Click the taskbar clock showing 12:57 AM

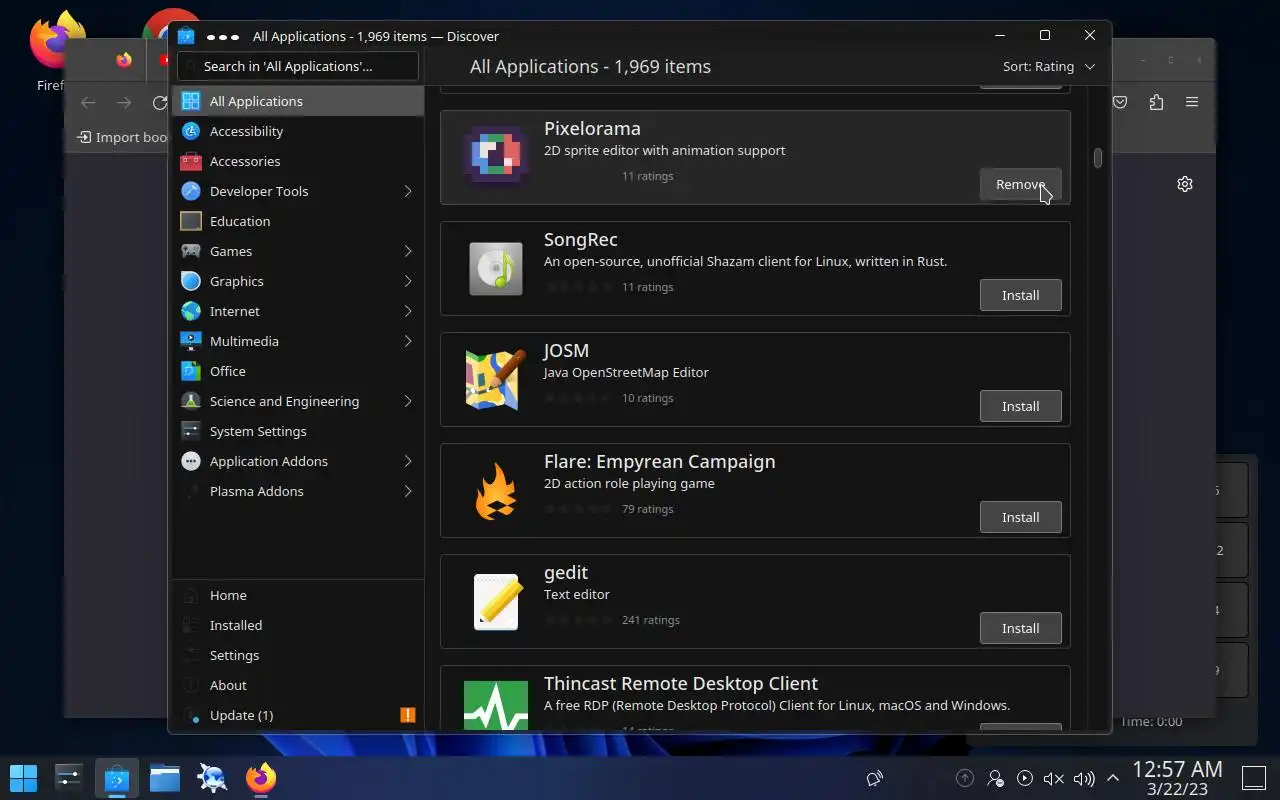(1177, 777)
